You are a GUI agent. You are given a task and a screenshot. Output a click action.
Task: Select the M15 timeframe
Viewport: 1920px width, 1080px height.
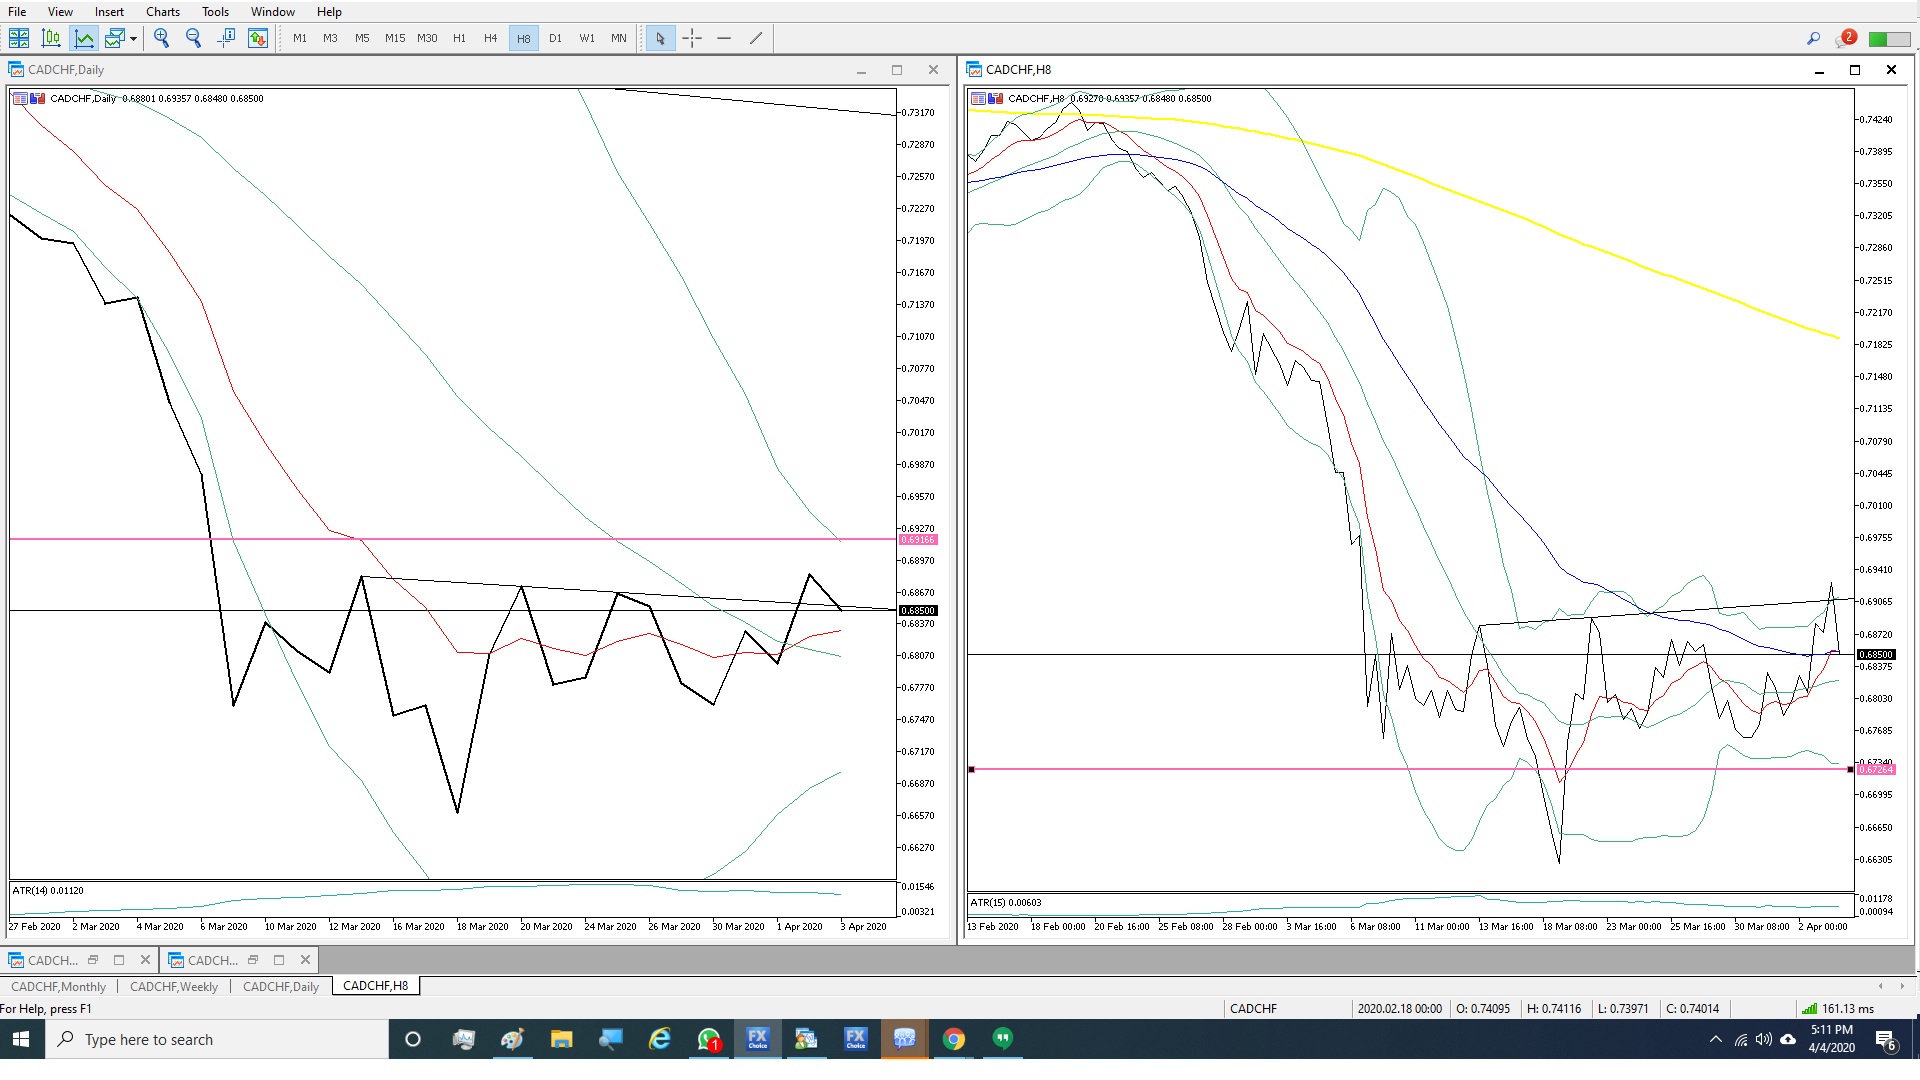pos(395,38)
